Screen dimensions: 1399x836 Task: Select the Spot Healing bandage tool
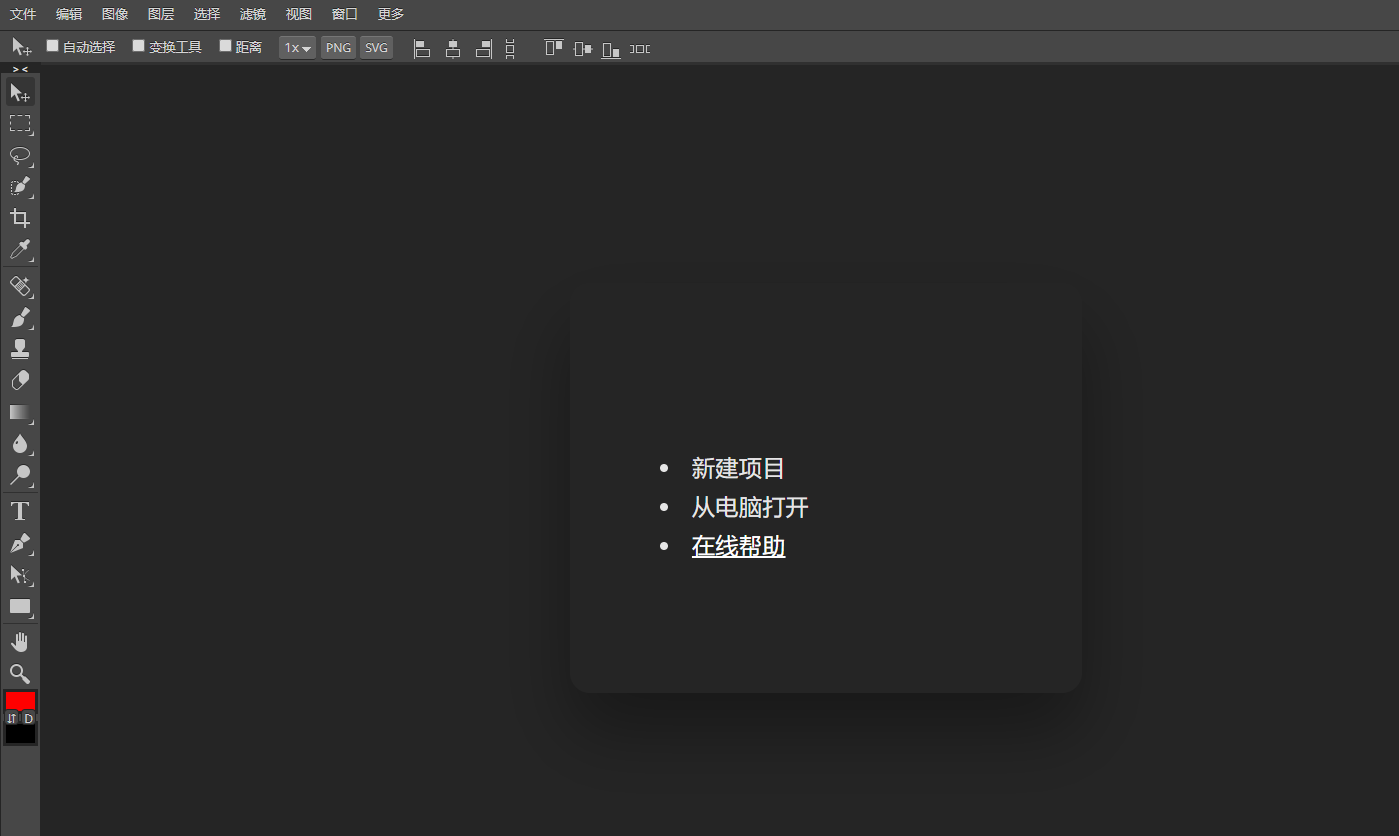(x=20, y=287)
